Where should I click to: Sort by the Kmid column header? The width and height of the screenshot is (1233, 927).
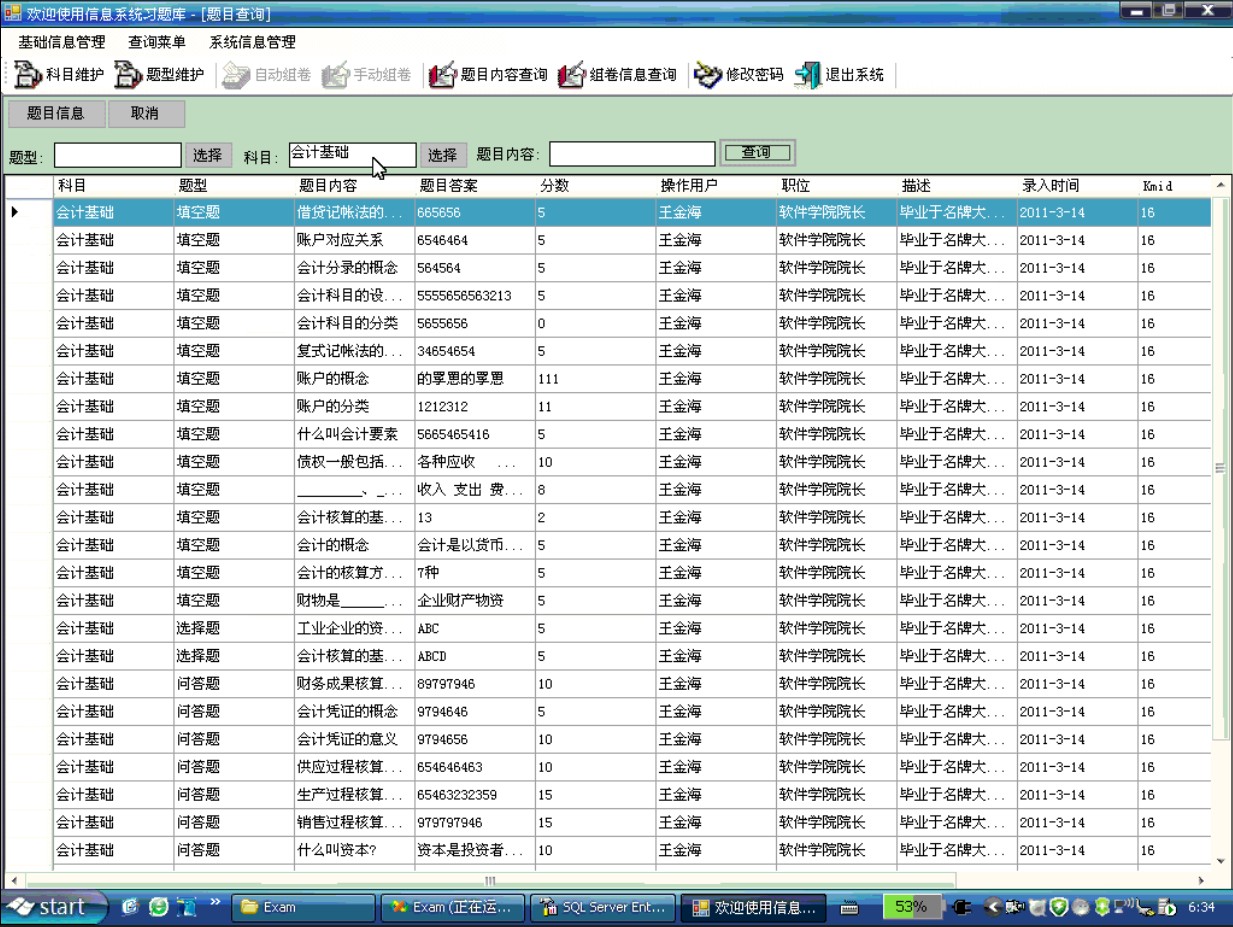pyautogui.click(x=1174, y=186)
